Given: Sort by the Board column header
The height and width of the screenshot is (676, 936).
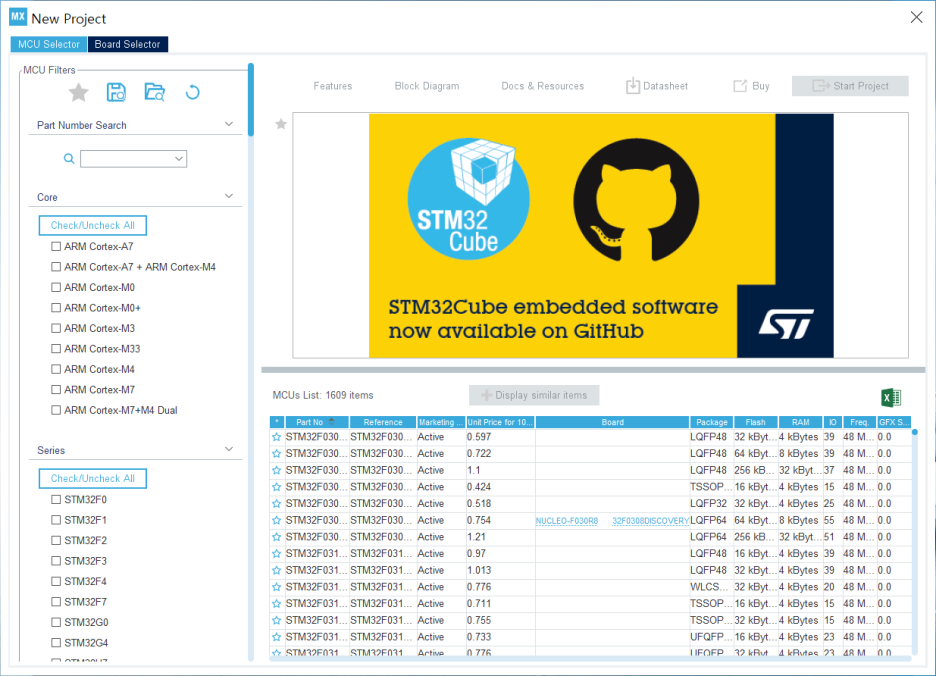Looking at the screenshot, I should 612,422.
